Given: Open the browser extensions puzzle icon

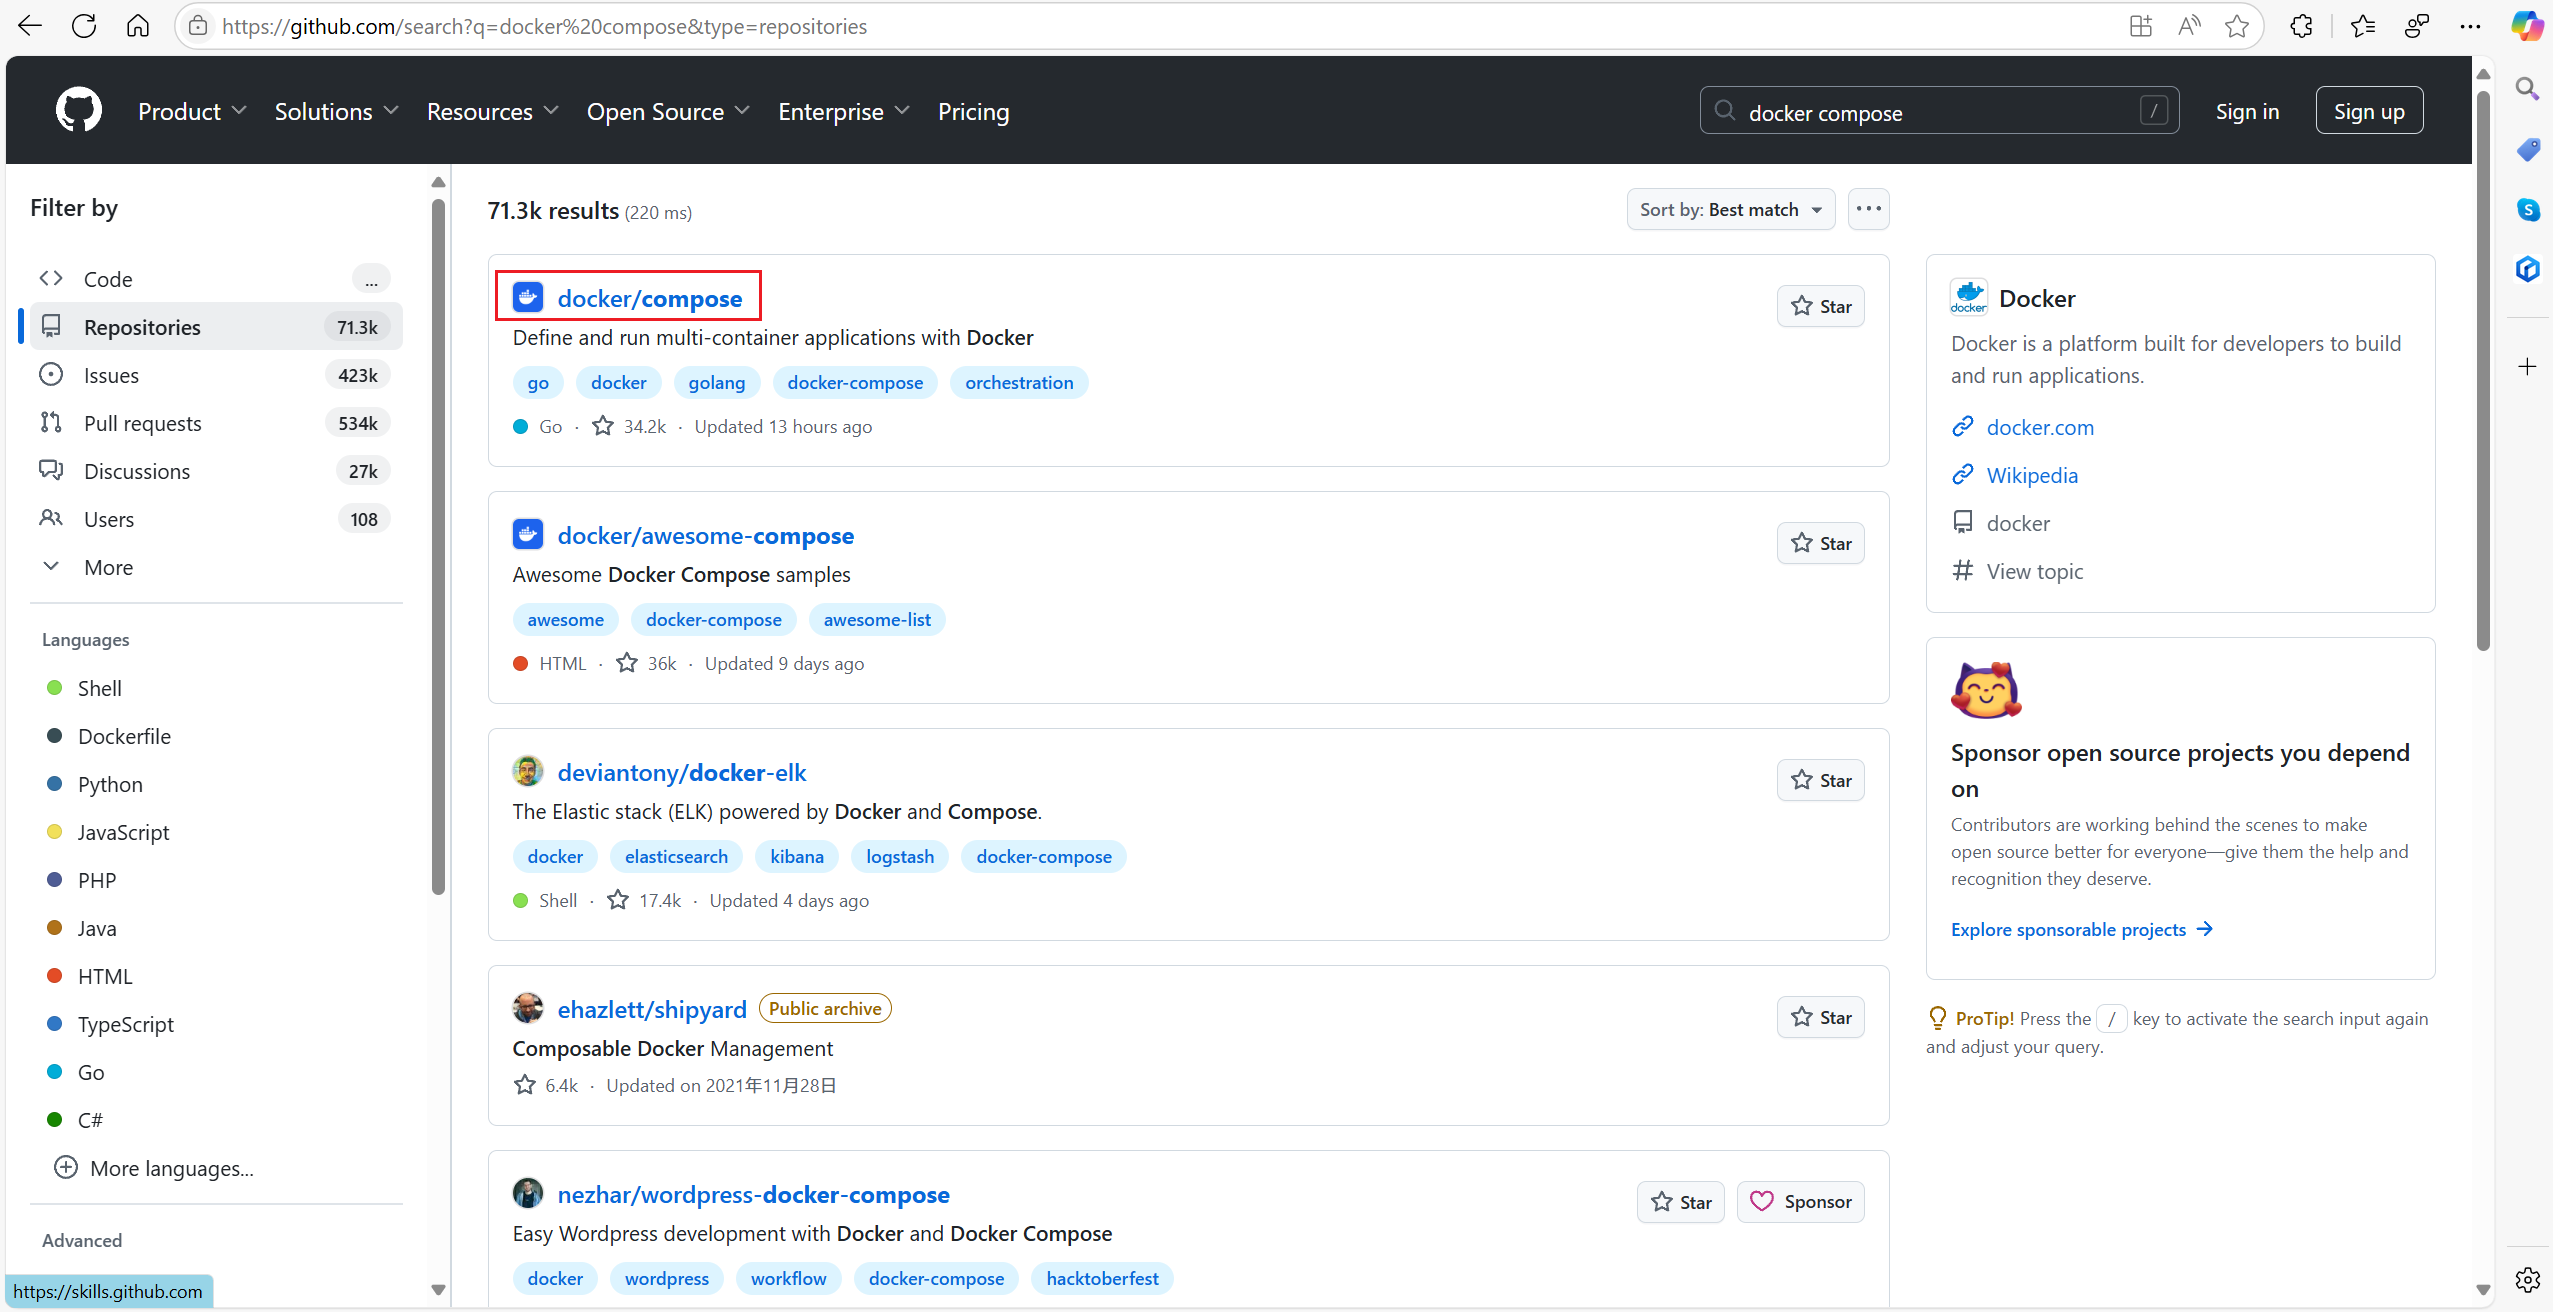Looking at the screenshot, I should [x=2301, y=26].
